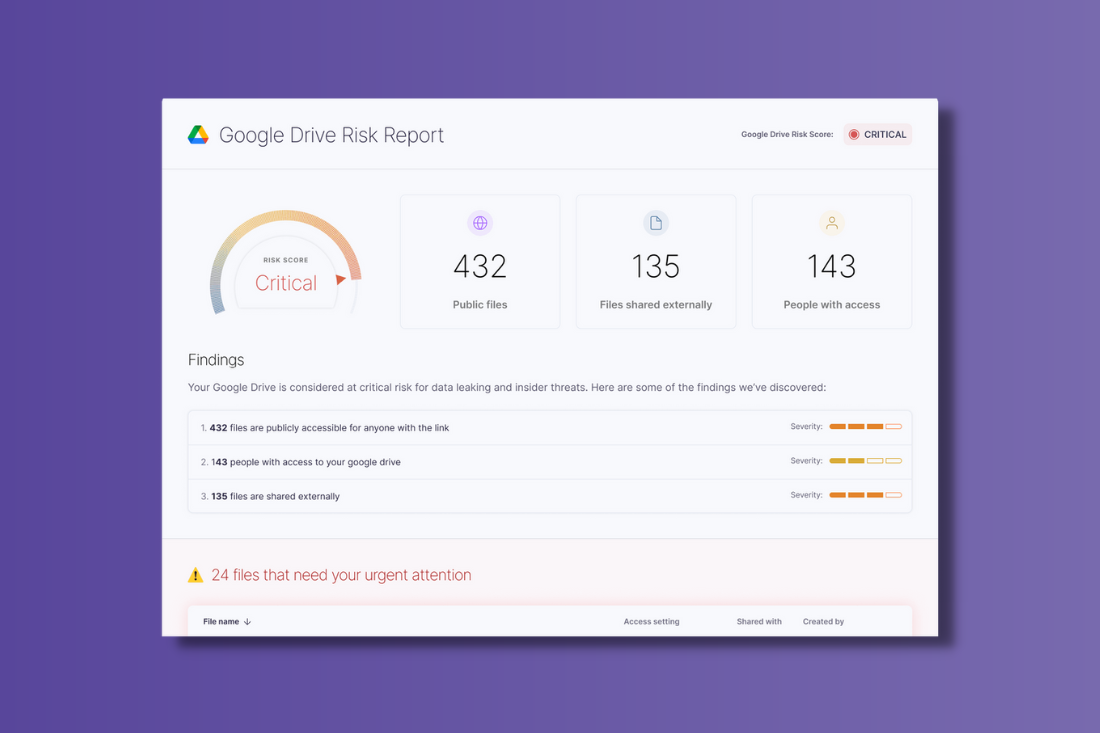The height and width of the screenshot is (735, 1100).
Task: Select finding 3 about 135 files shared externally
Action: click(550, 496)
